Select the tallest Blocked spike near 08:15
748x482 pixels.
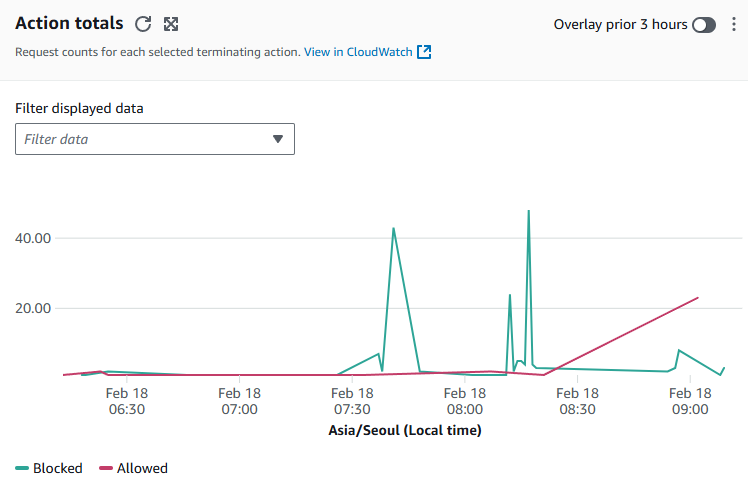[529, 211]
